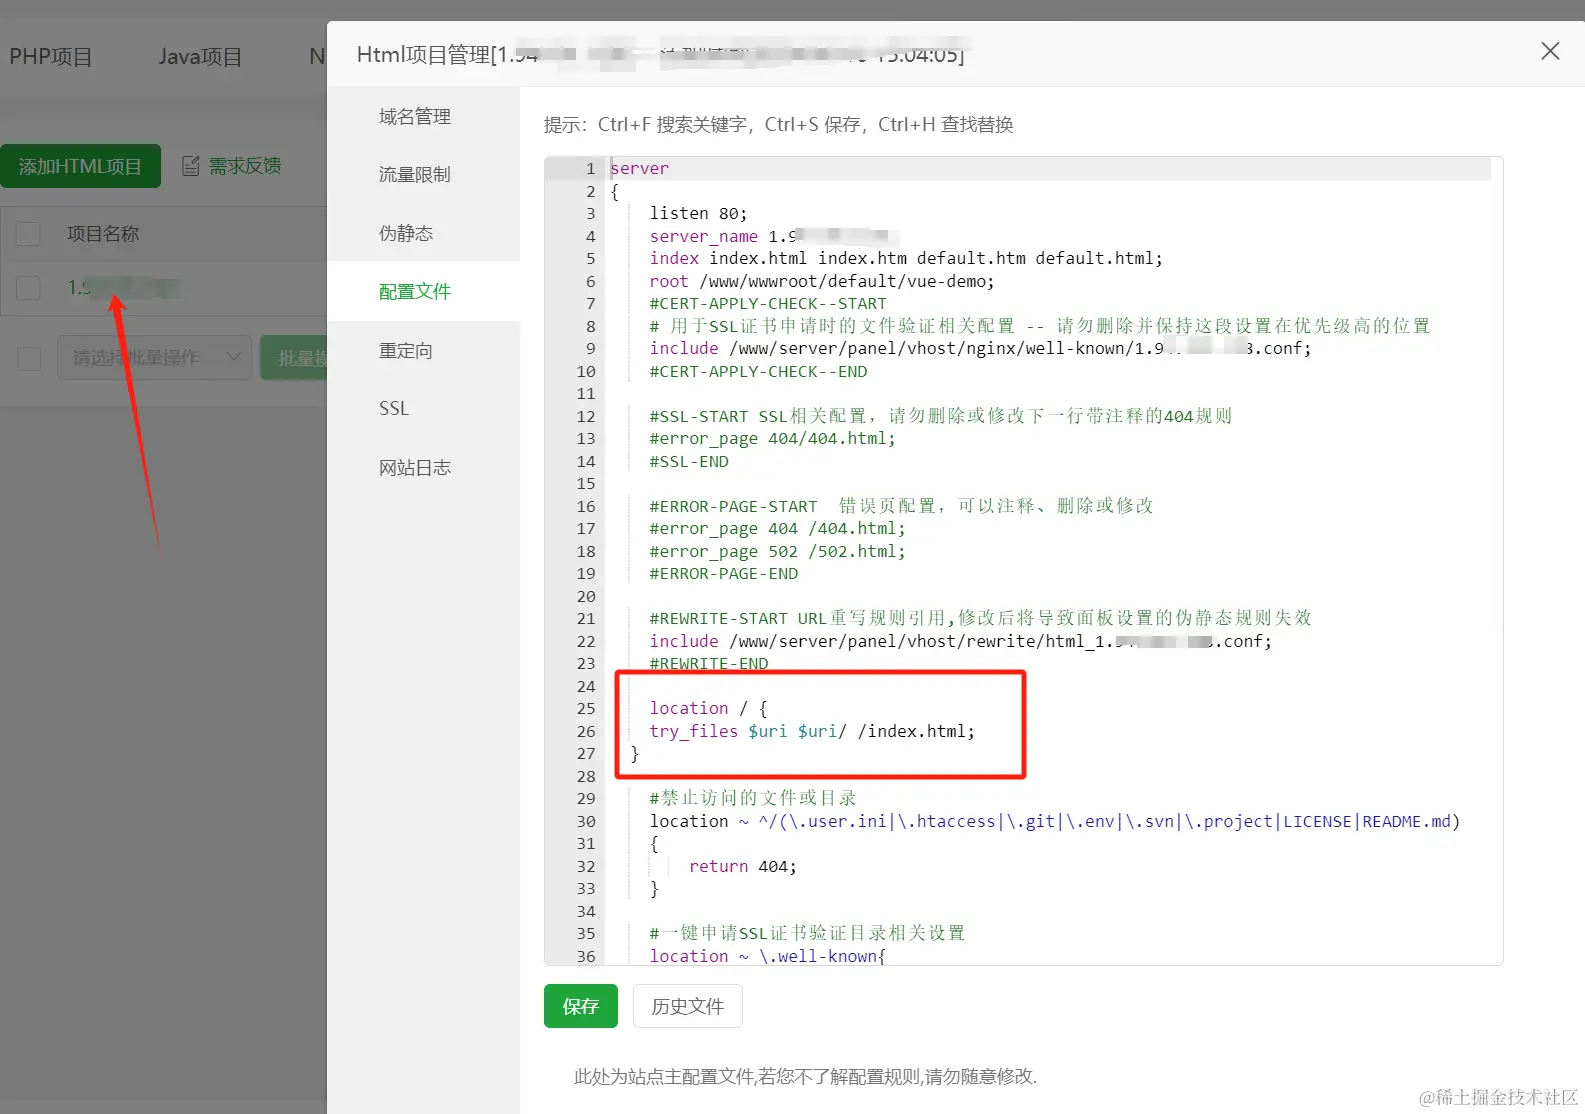The height and width of the screenshot is (1114, 1585).
Task: Close the Html项目管理 dialog
Action: click(1550, 51)
